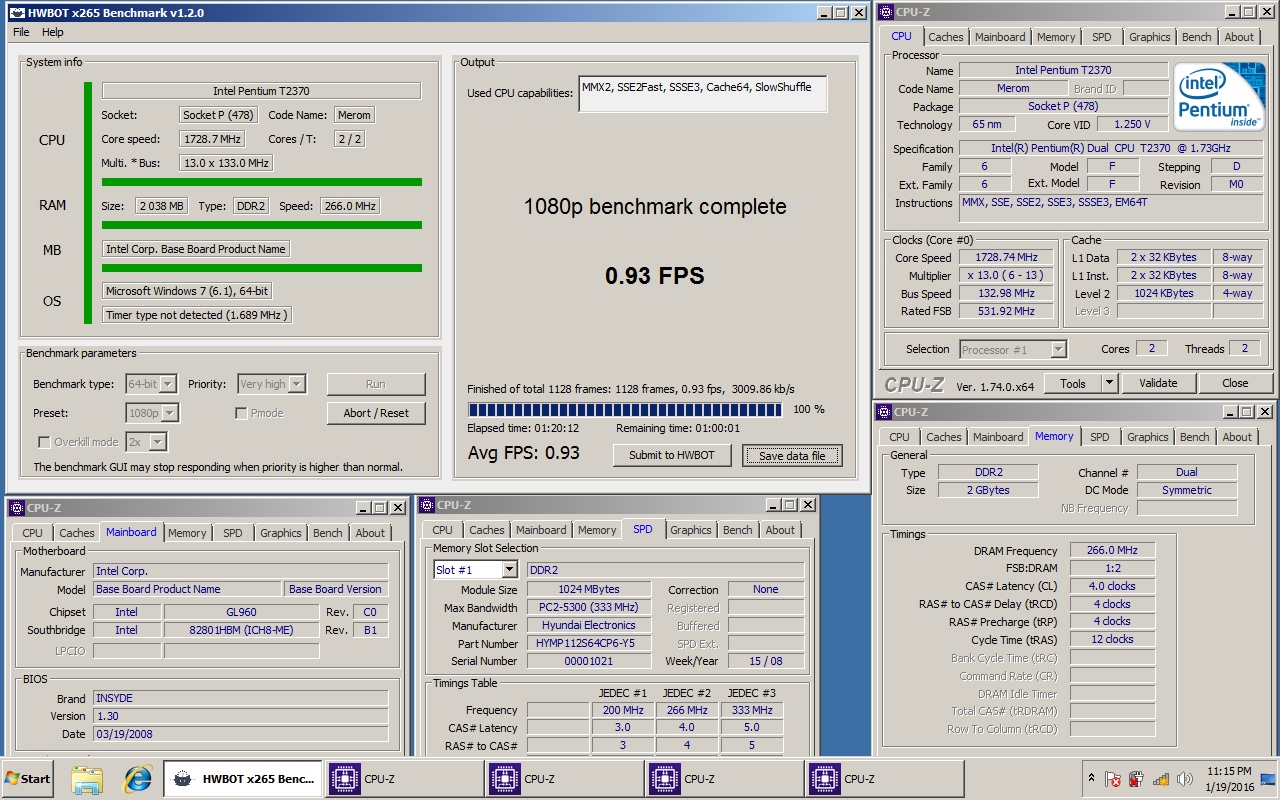The height and width of the screenshot is (800, 1280).
Task: Open About tab in the Mainboard window
Action: pyautogui.click(x=370, y=533)
